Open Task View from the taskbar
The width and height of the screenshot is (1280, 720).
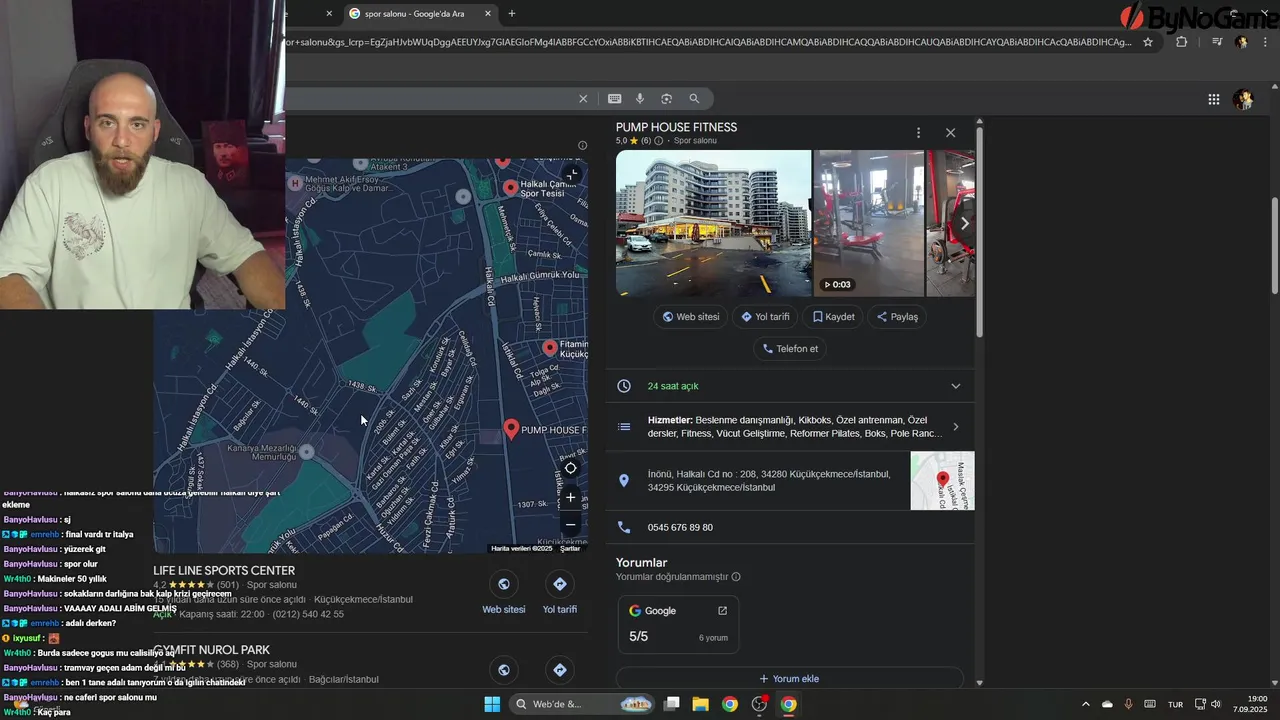tap(672, 704)
